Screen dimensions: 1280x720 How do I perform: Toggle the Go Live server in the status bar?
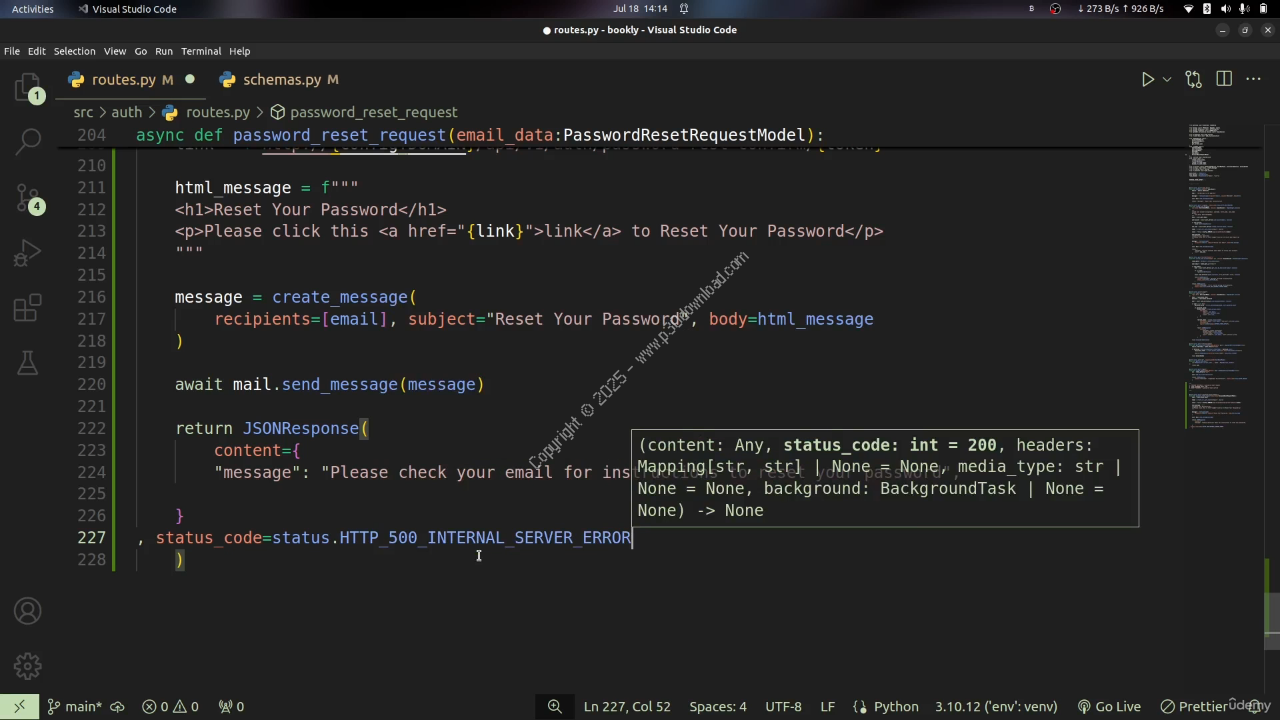pyautogui.click(x=1108, y=706)
